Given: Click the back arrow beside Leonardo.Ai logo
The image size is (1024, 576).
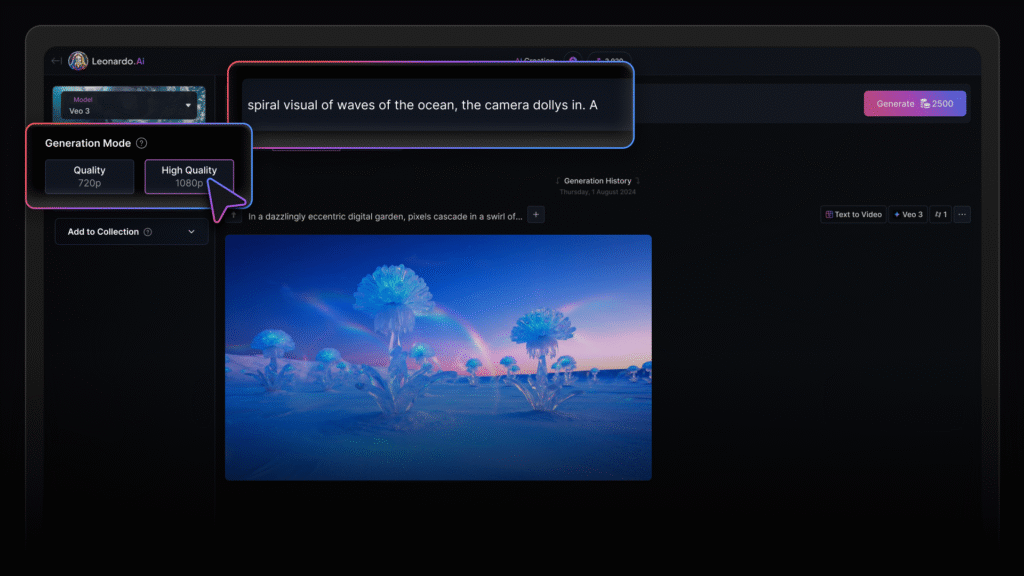Looking at the screenshot, I should (x=56, y=61).
